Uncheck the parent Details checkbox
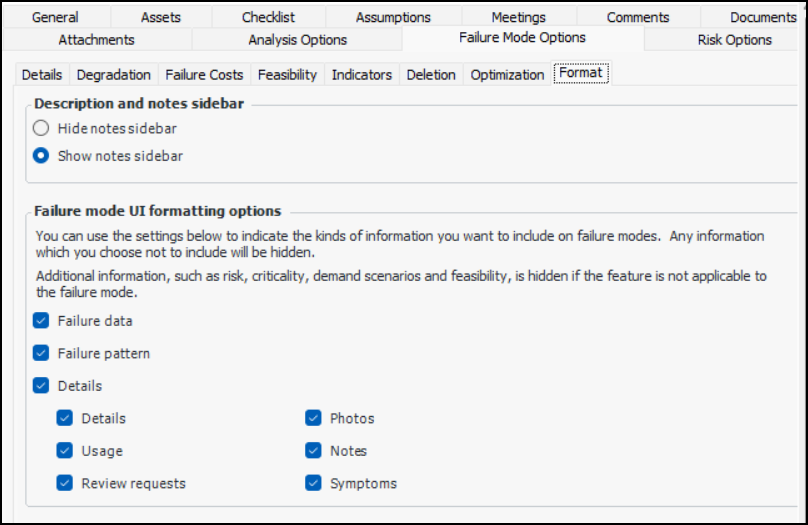The image size is (808, 525). point(41,385)
